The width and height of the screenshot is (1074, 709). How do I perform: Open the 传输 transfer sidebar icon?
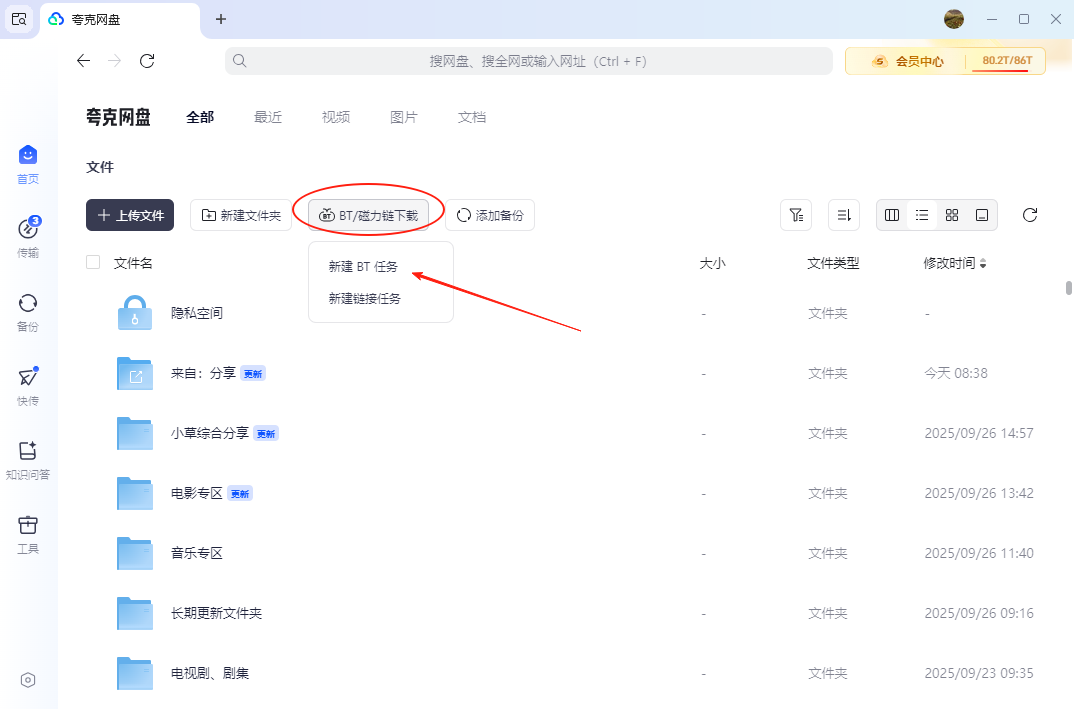coord(28,231)
